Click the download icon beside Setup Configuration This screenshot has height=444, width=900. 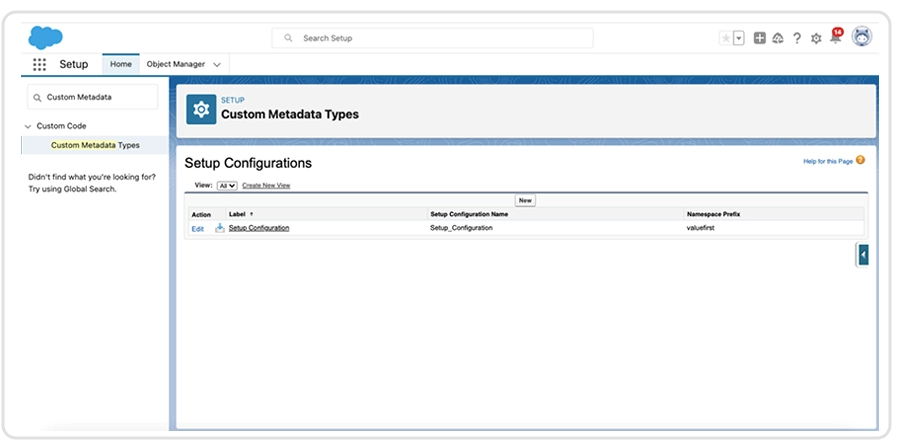point(220,228)
